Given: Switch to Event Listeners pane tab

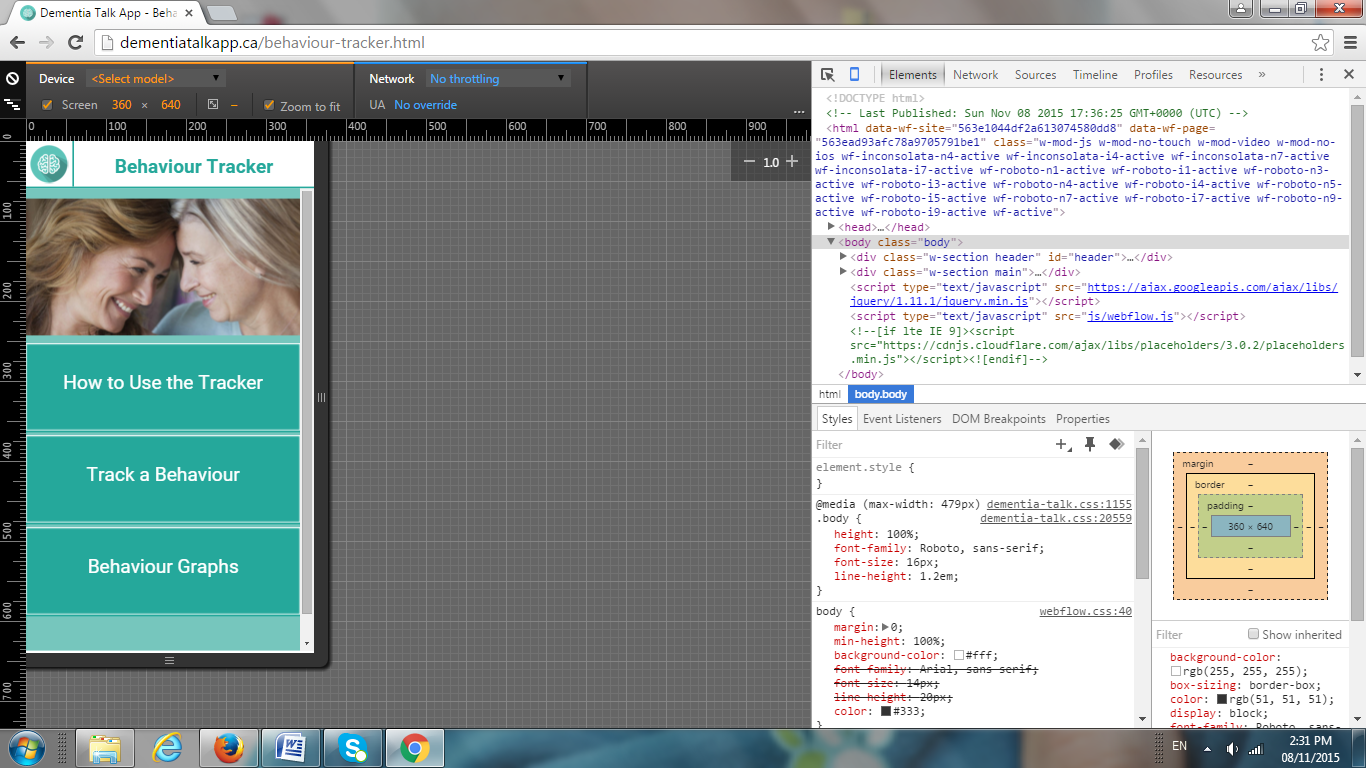Looking at the screenshot, I should pos(902,419).
